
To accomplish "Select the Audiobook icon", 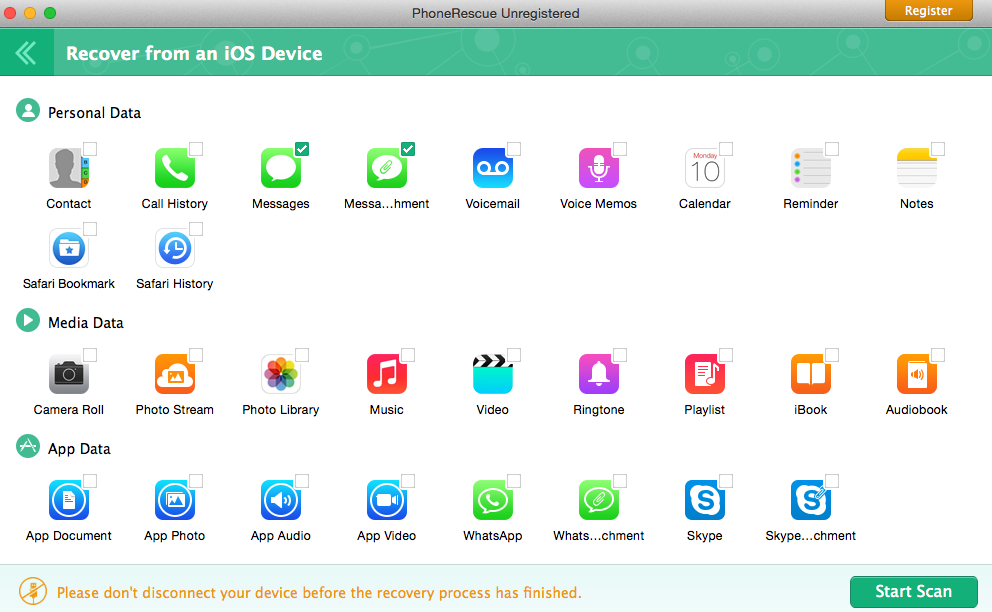I will point(917,374).
